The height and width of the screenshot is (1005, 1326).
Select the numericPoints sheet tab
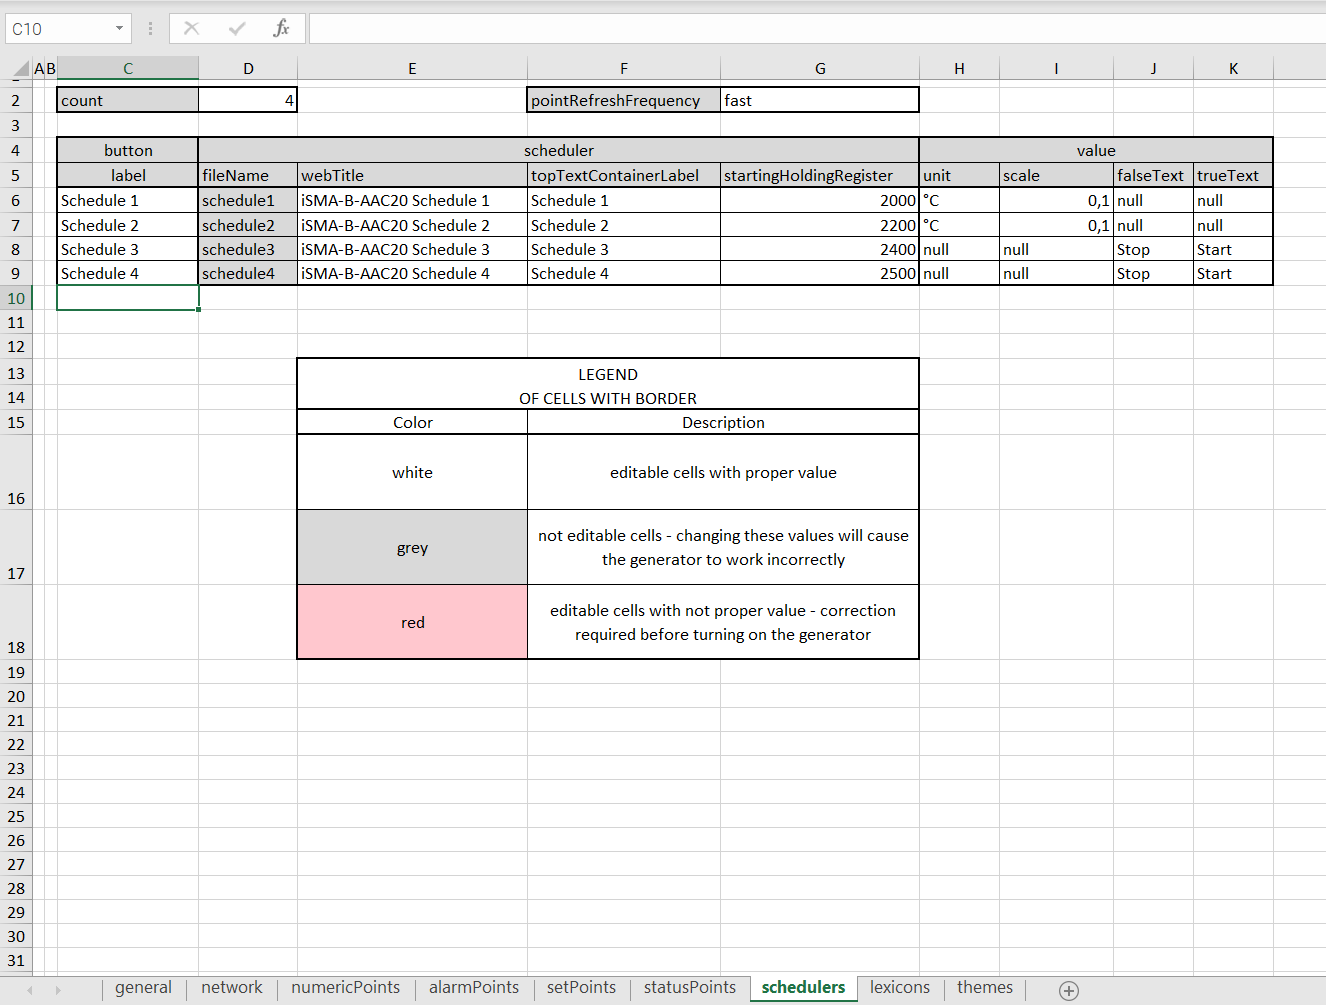coord(345,988)
